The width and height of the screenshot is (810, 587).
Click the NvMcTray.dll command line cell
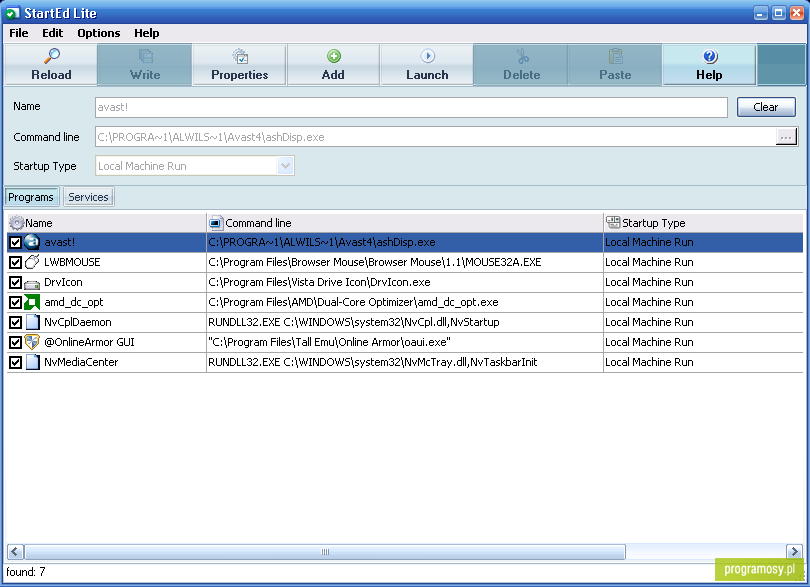pyautogui.click(x=404, y=362)
